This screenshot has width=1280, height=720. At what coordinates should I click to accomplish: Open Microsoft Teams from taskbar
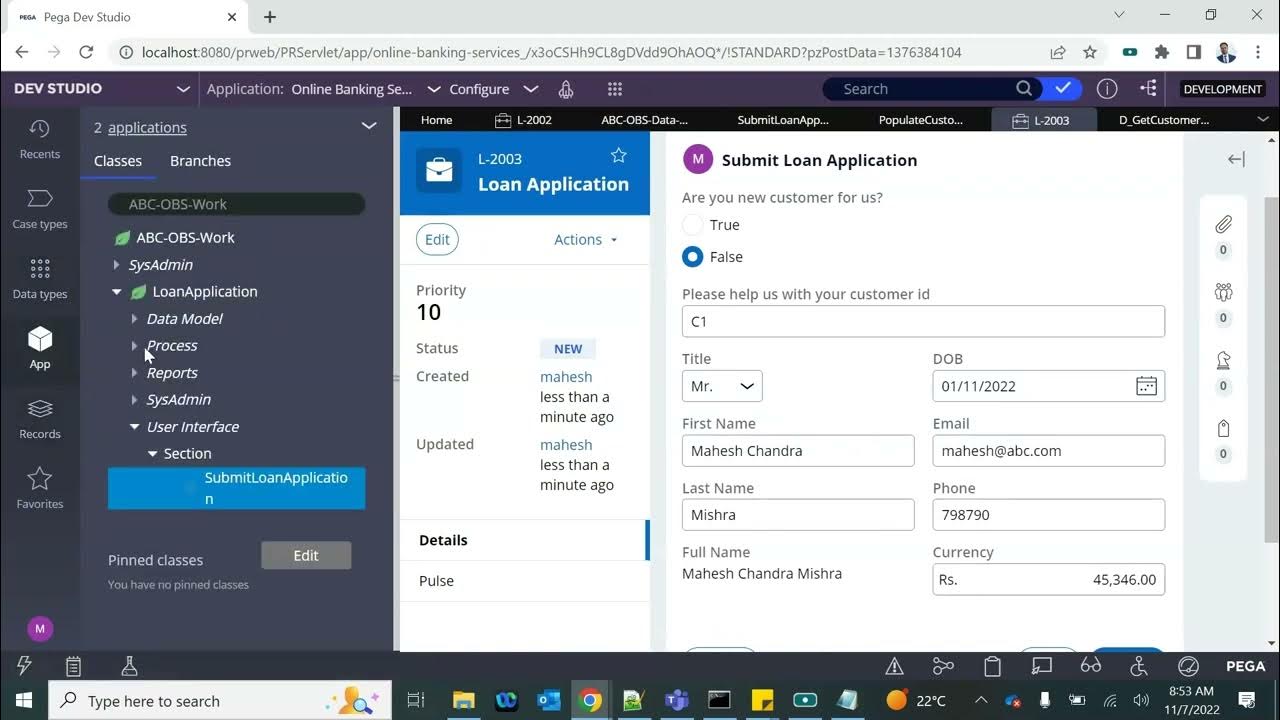(x=676, y=700)
